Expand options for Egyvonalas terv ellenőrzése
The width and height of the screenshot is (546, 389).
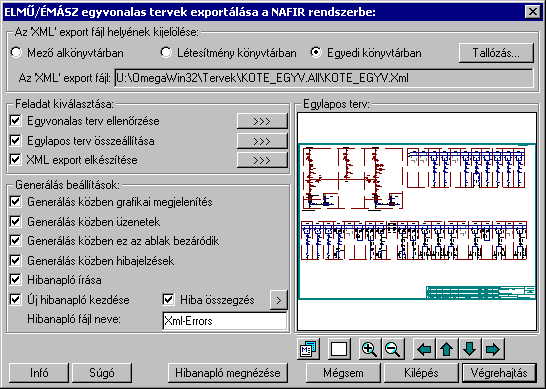262,121
